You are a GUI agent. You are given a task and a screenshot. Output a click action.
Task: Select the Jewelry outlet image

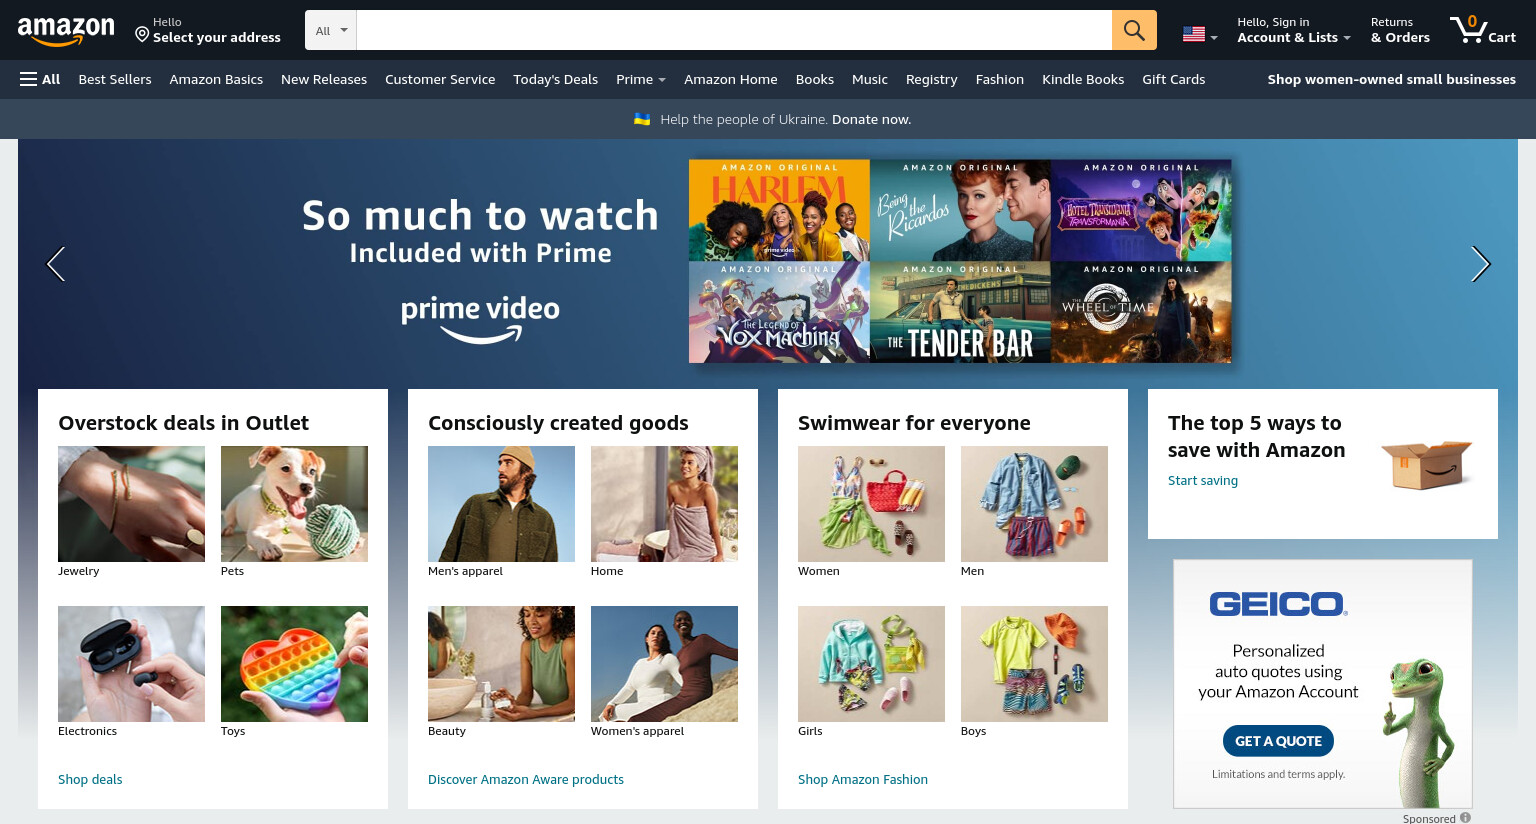click(x=131, y=504)
